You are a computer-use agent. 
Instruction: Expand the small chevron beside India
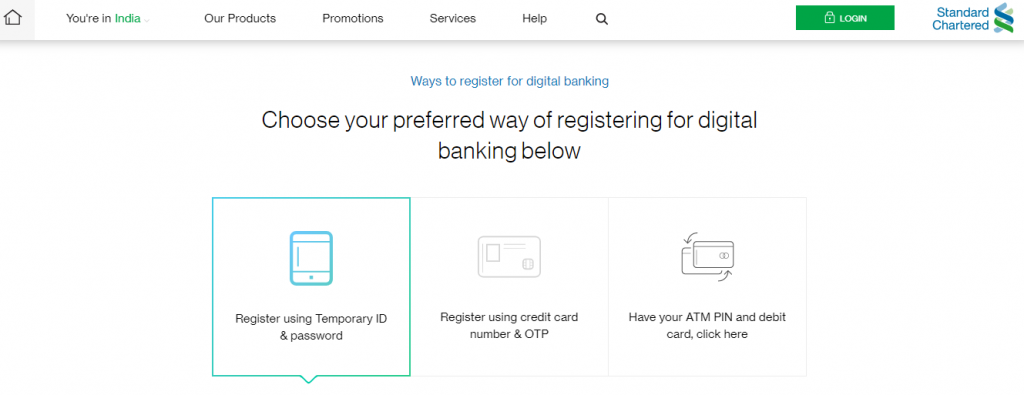pos(147,20)
